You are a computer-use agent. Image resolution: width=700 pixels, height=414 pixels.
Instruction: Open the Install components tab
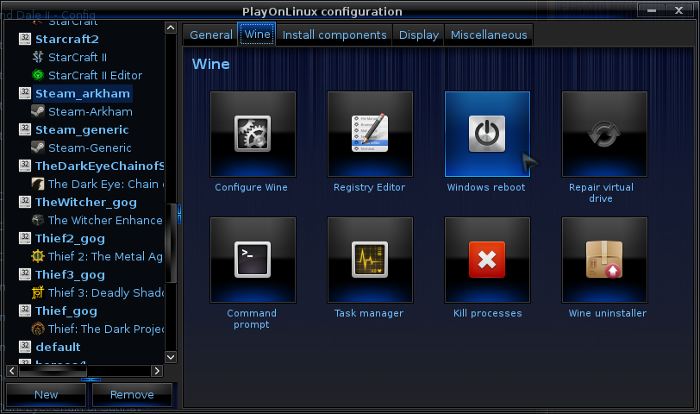(x=334, y=35)
